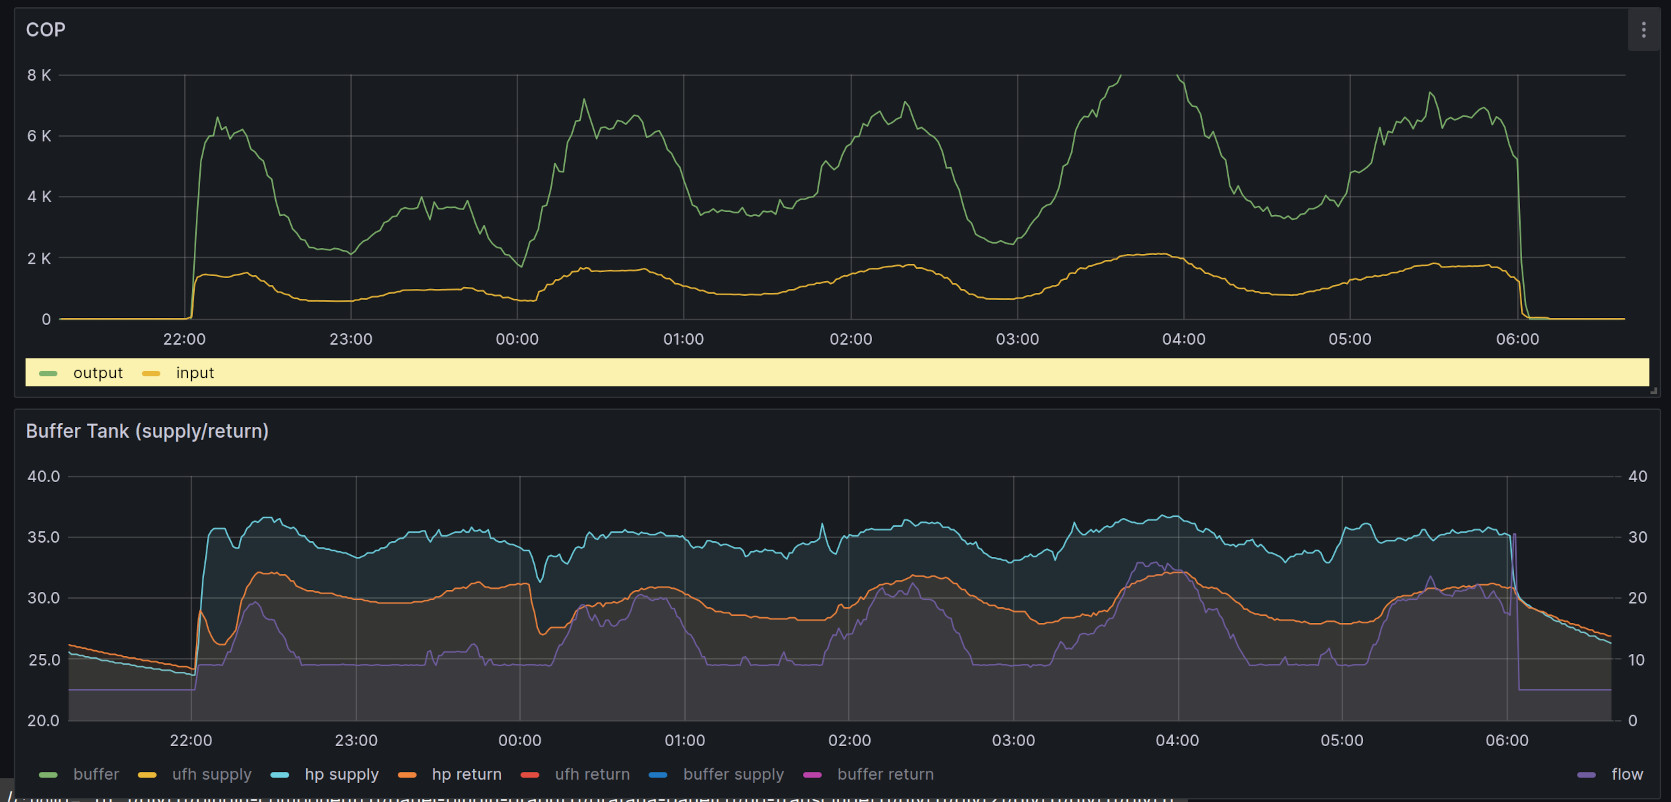Click the 04:00 time label under COP graph

1183,340
